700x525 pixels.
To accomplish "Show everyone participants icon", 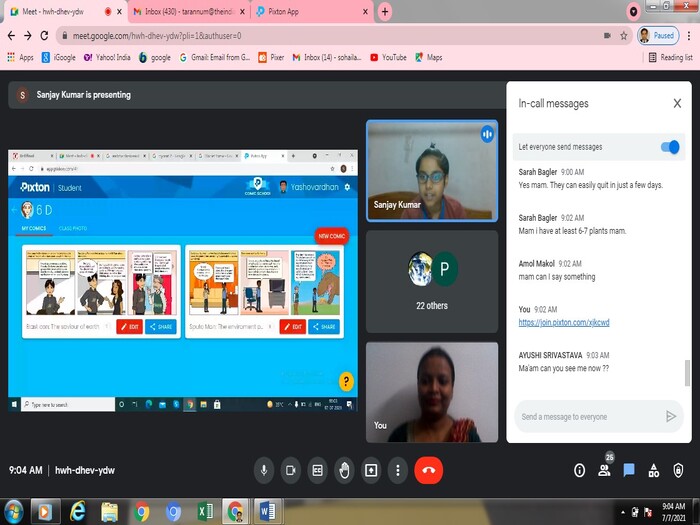I will tap(604, 470).
